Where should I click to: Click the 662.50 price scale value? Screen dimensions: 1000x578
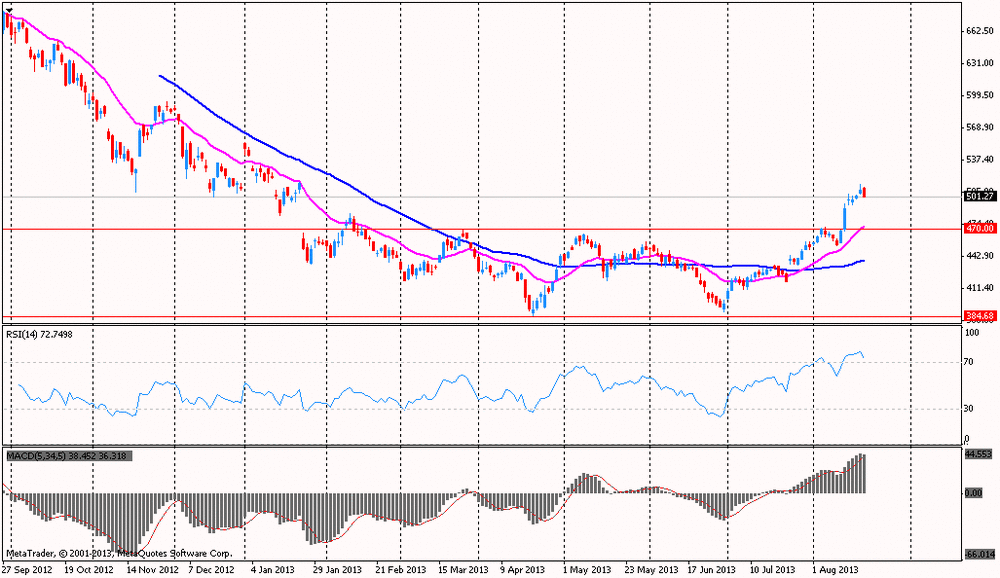980,31
